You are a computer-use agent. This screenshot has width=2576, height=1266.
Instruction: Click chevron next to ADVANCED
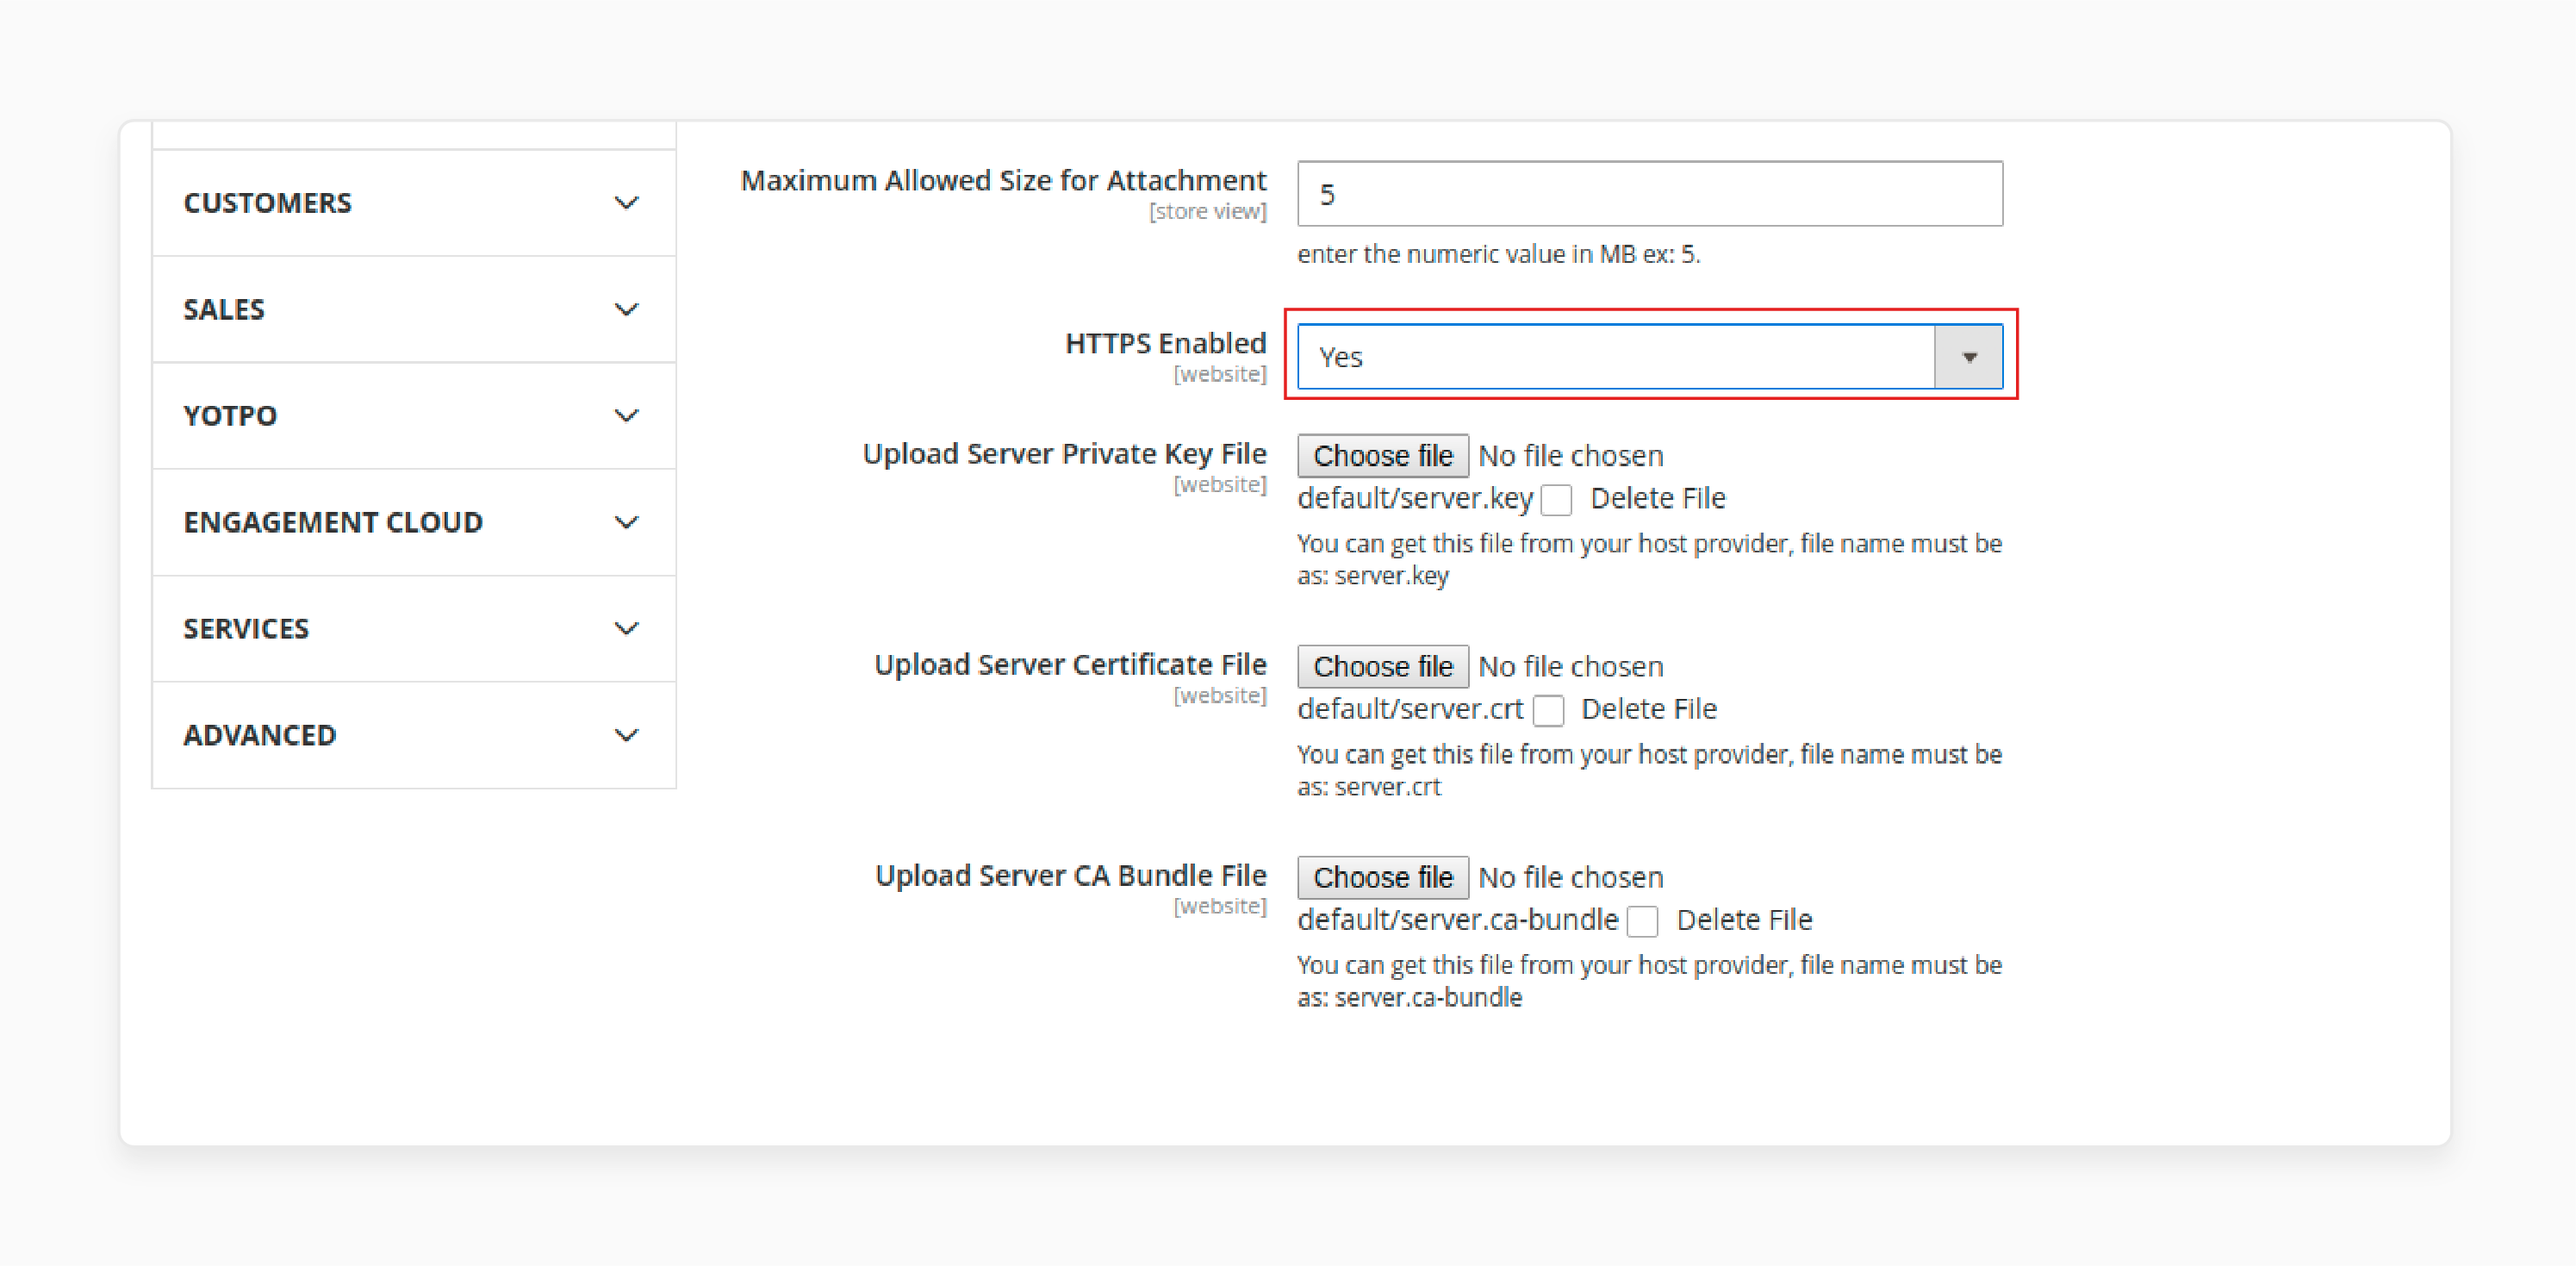tap(629, 733)
